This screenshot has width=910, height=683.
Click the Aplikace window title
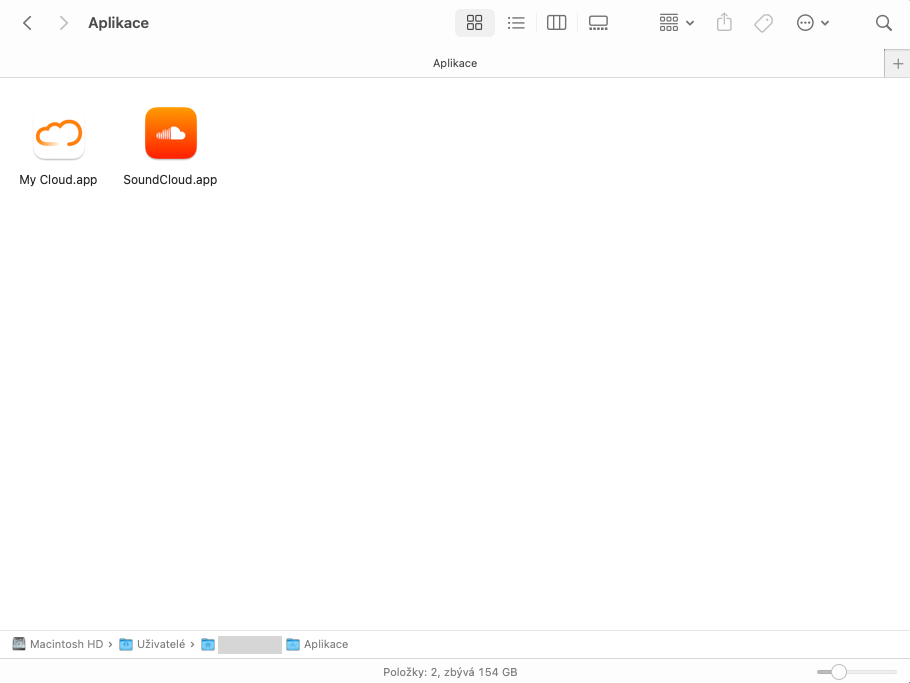click(x=118, y=23)
